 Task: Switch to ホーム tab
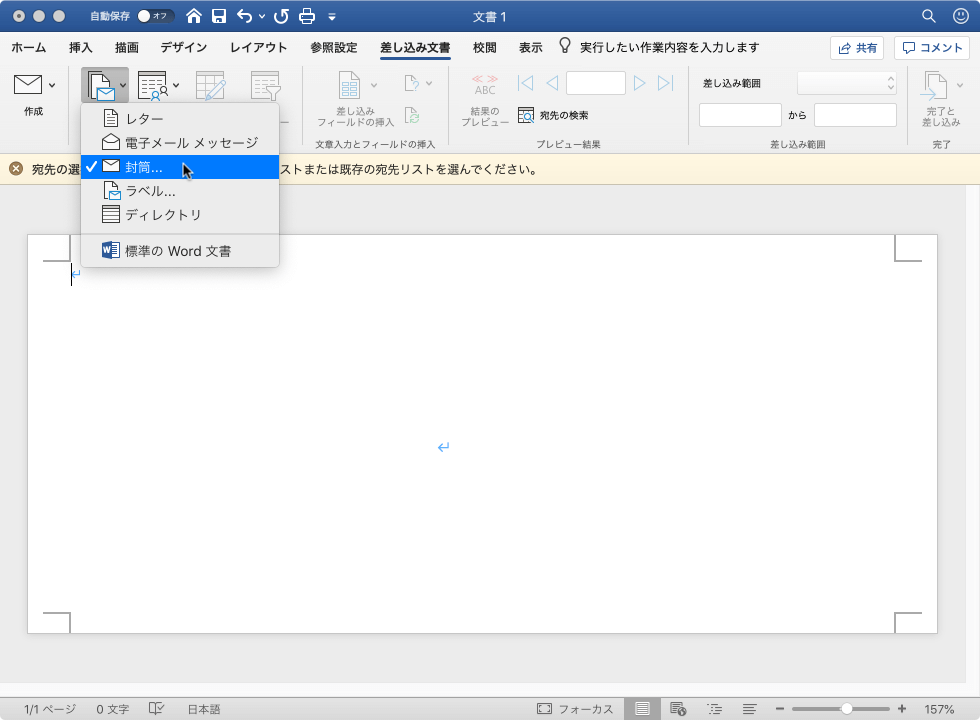(x=29, y=48)
